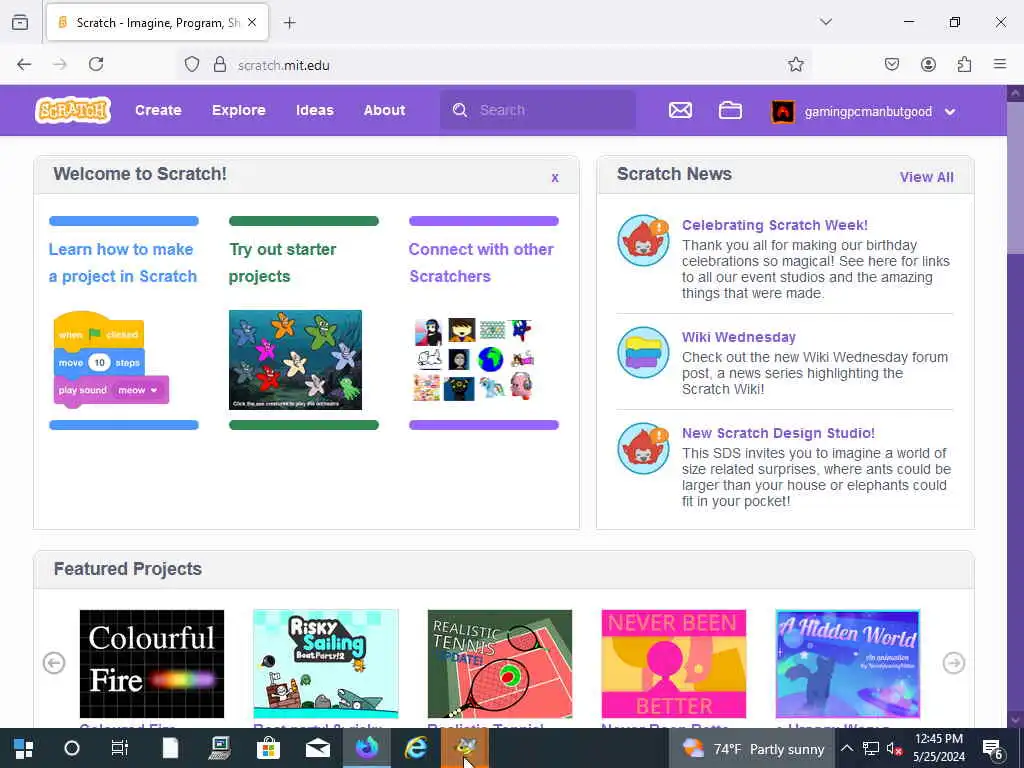This screenshot has width=1024, height=768.
Task: Open the Windows Start button
Action: [24, 748]
